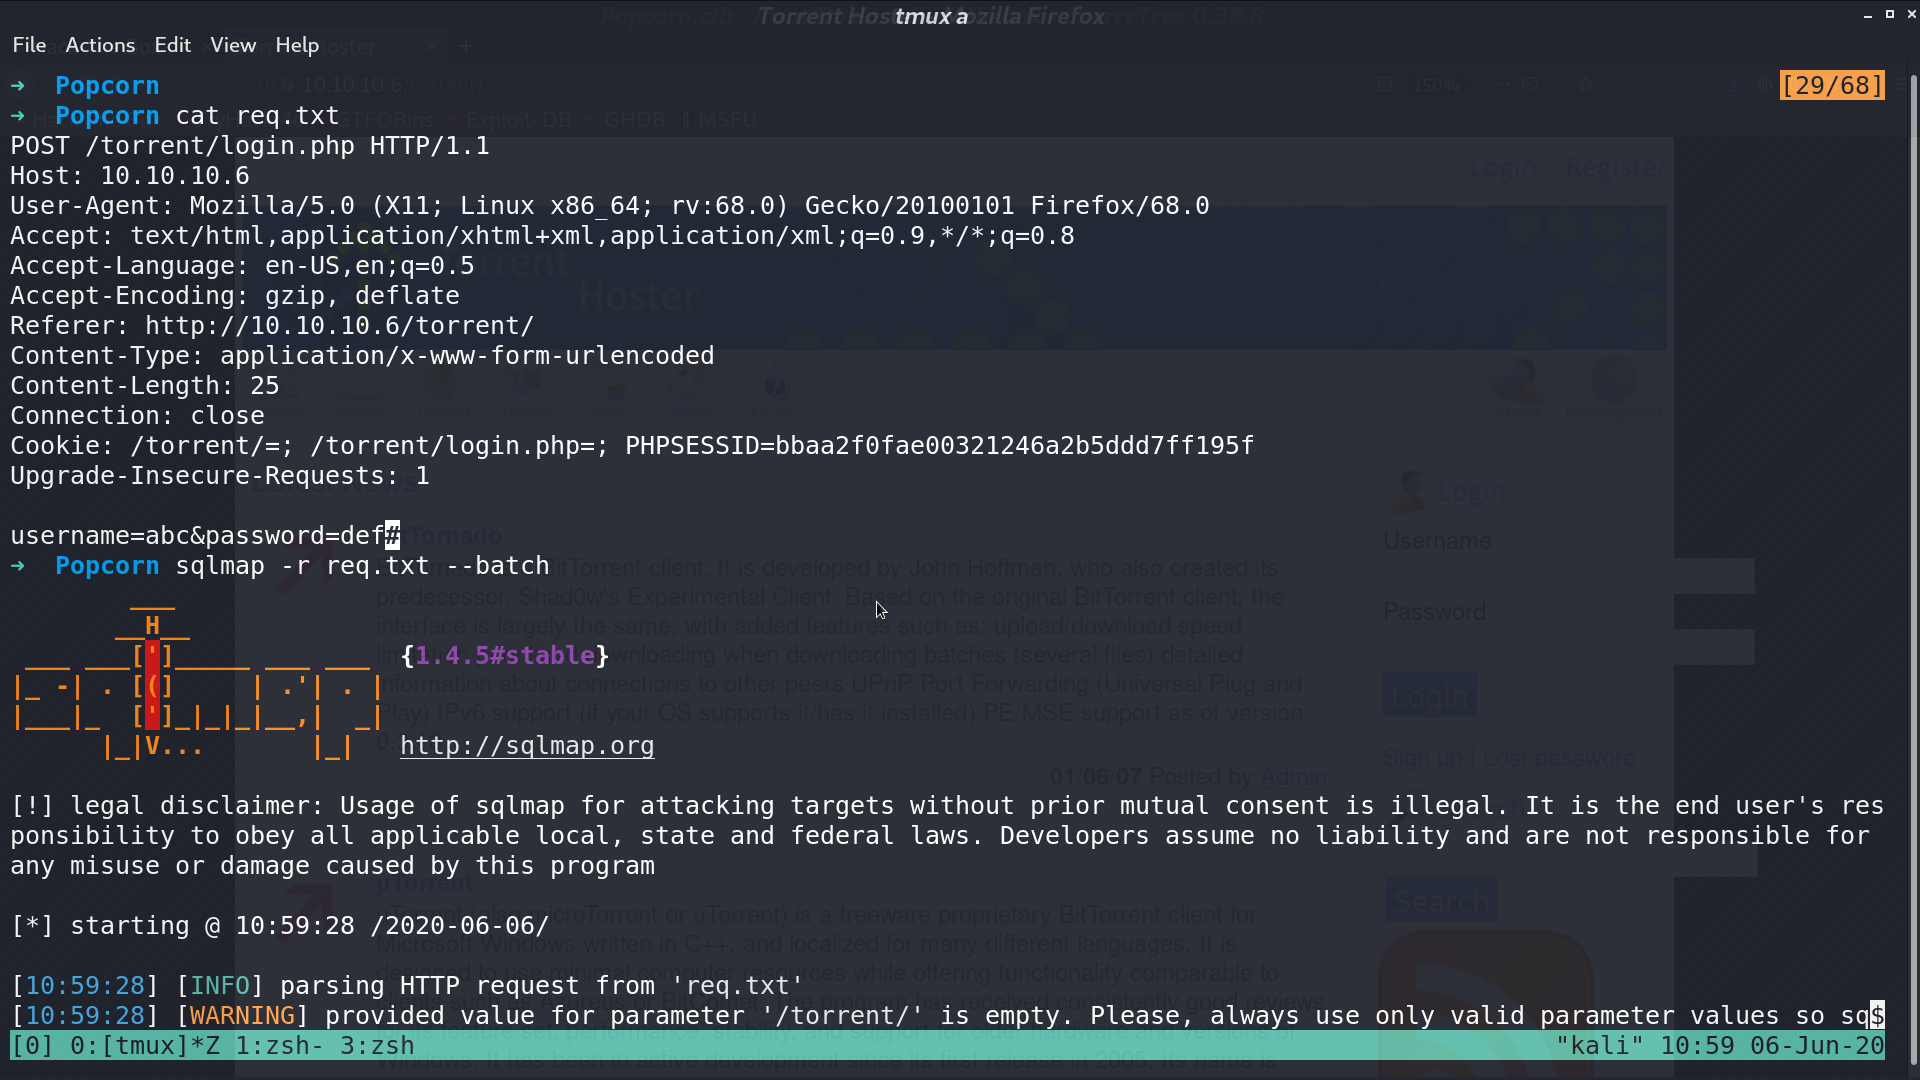
Task: Click the Content-Type header line
Action: pyautogui.click(x=362, y=356)
